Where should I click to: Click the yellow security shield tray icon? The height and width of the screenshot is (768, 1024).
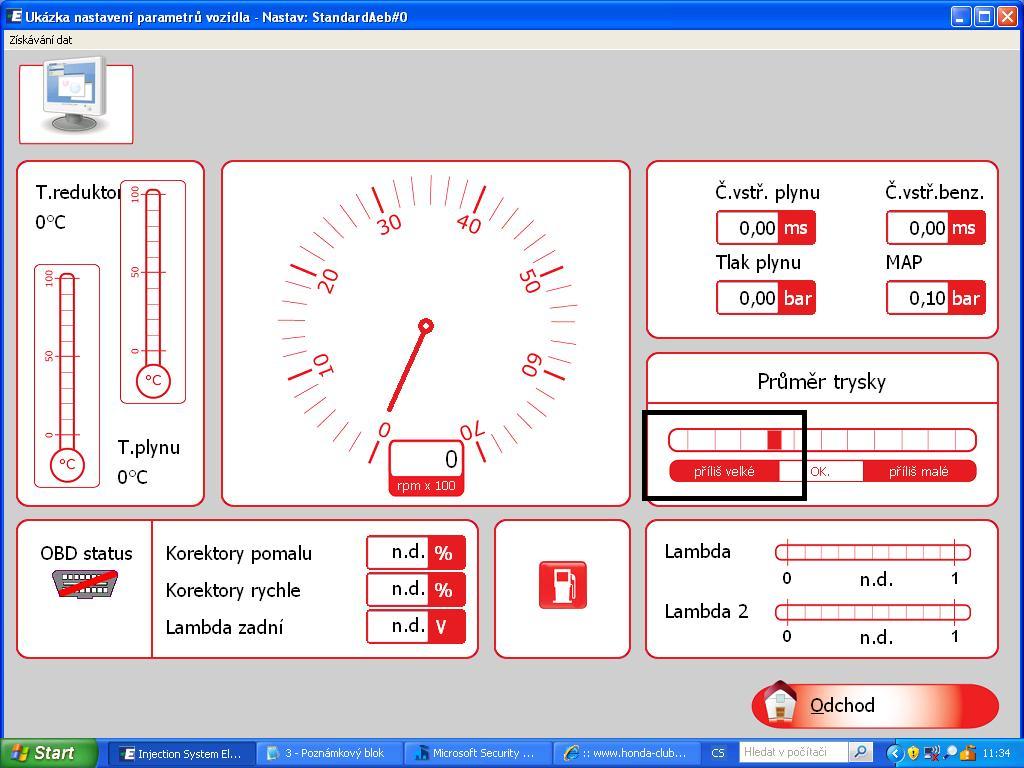(913, 753)
